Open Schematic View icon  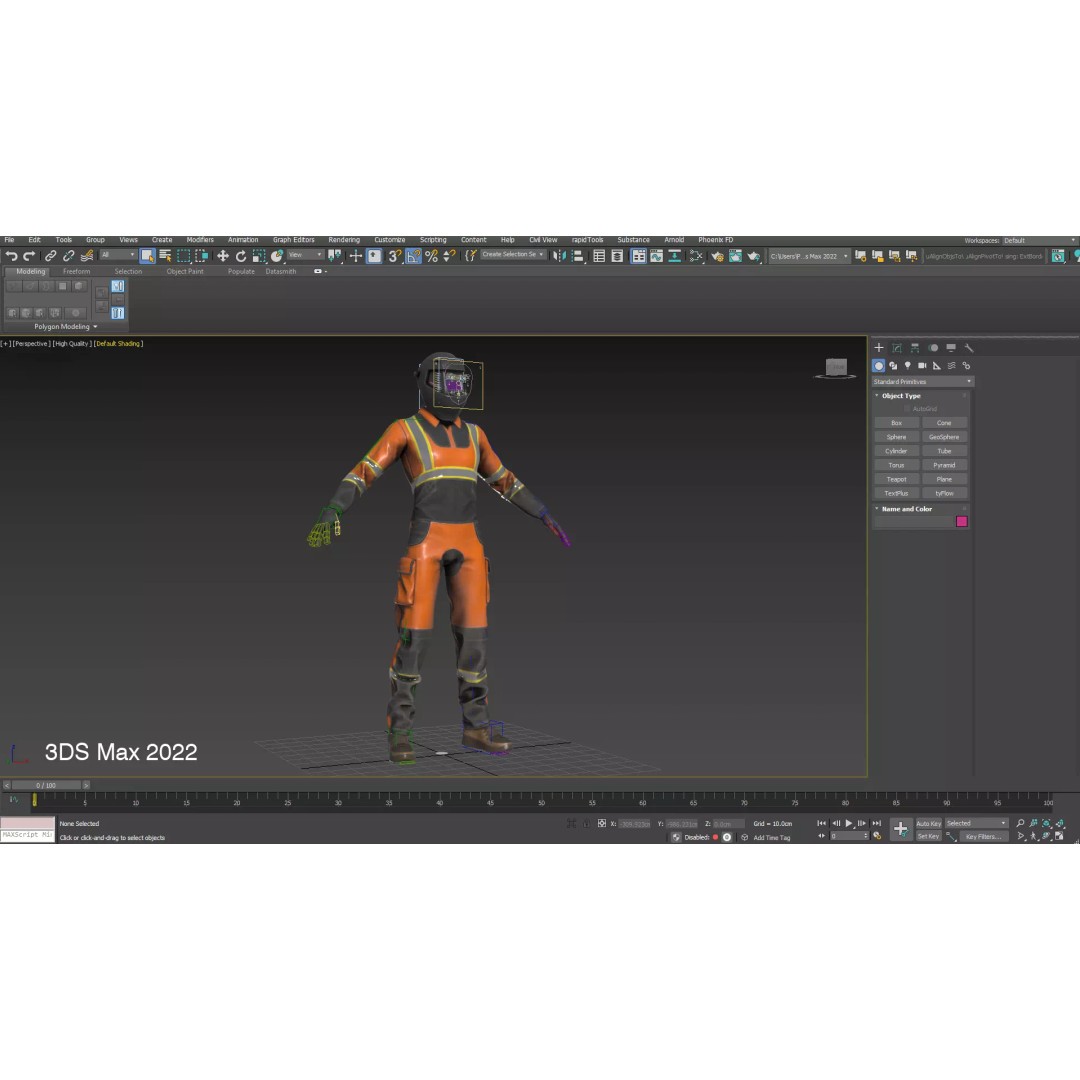point(674,256)
